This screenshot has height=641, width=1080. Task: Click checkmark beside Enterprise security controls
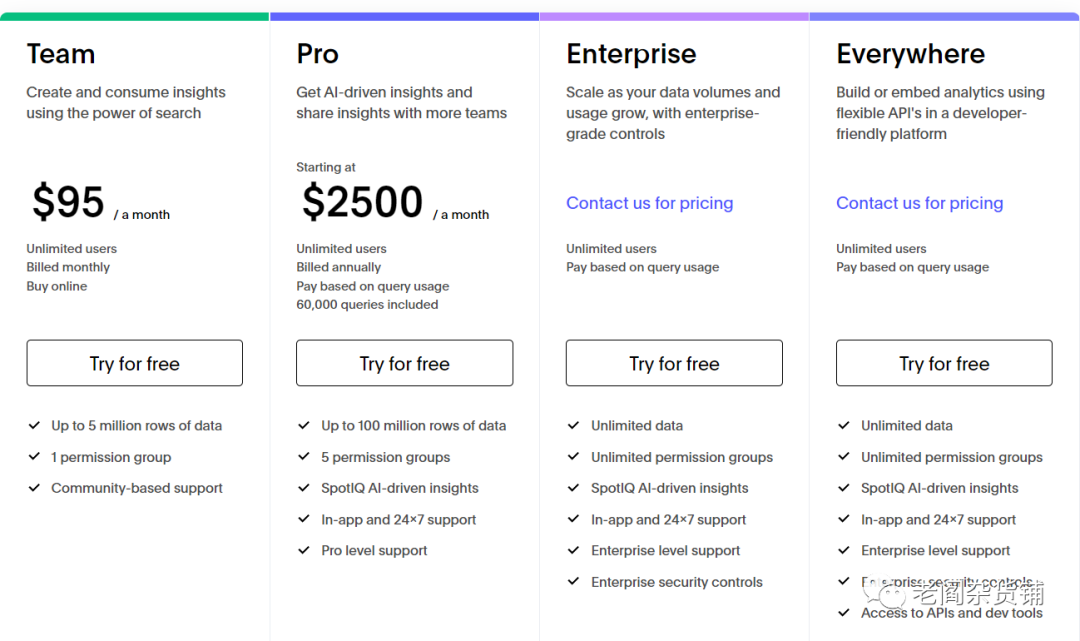[x=574, y=581]
